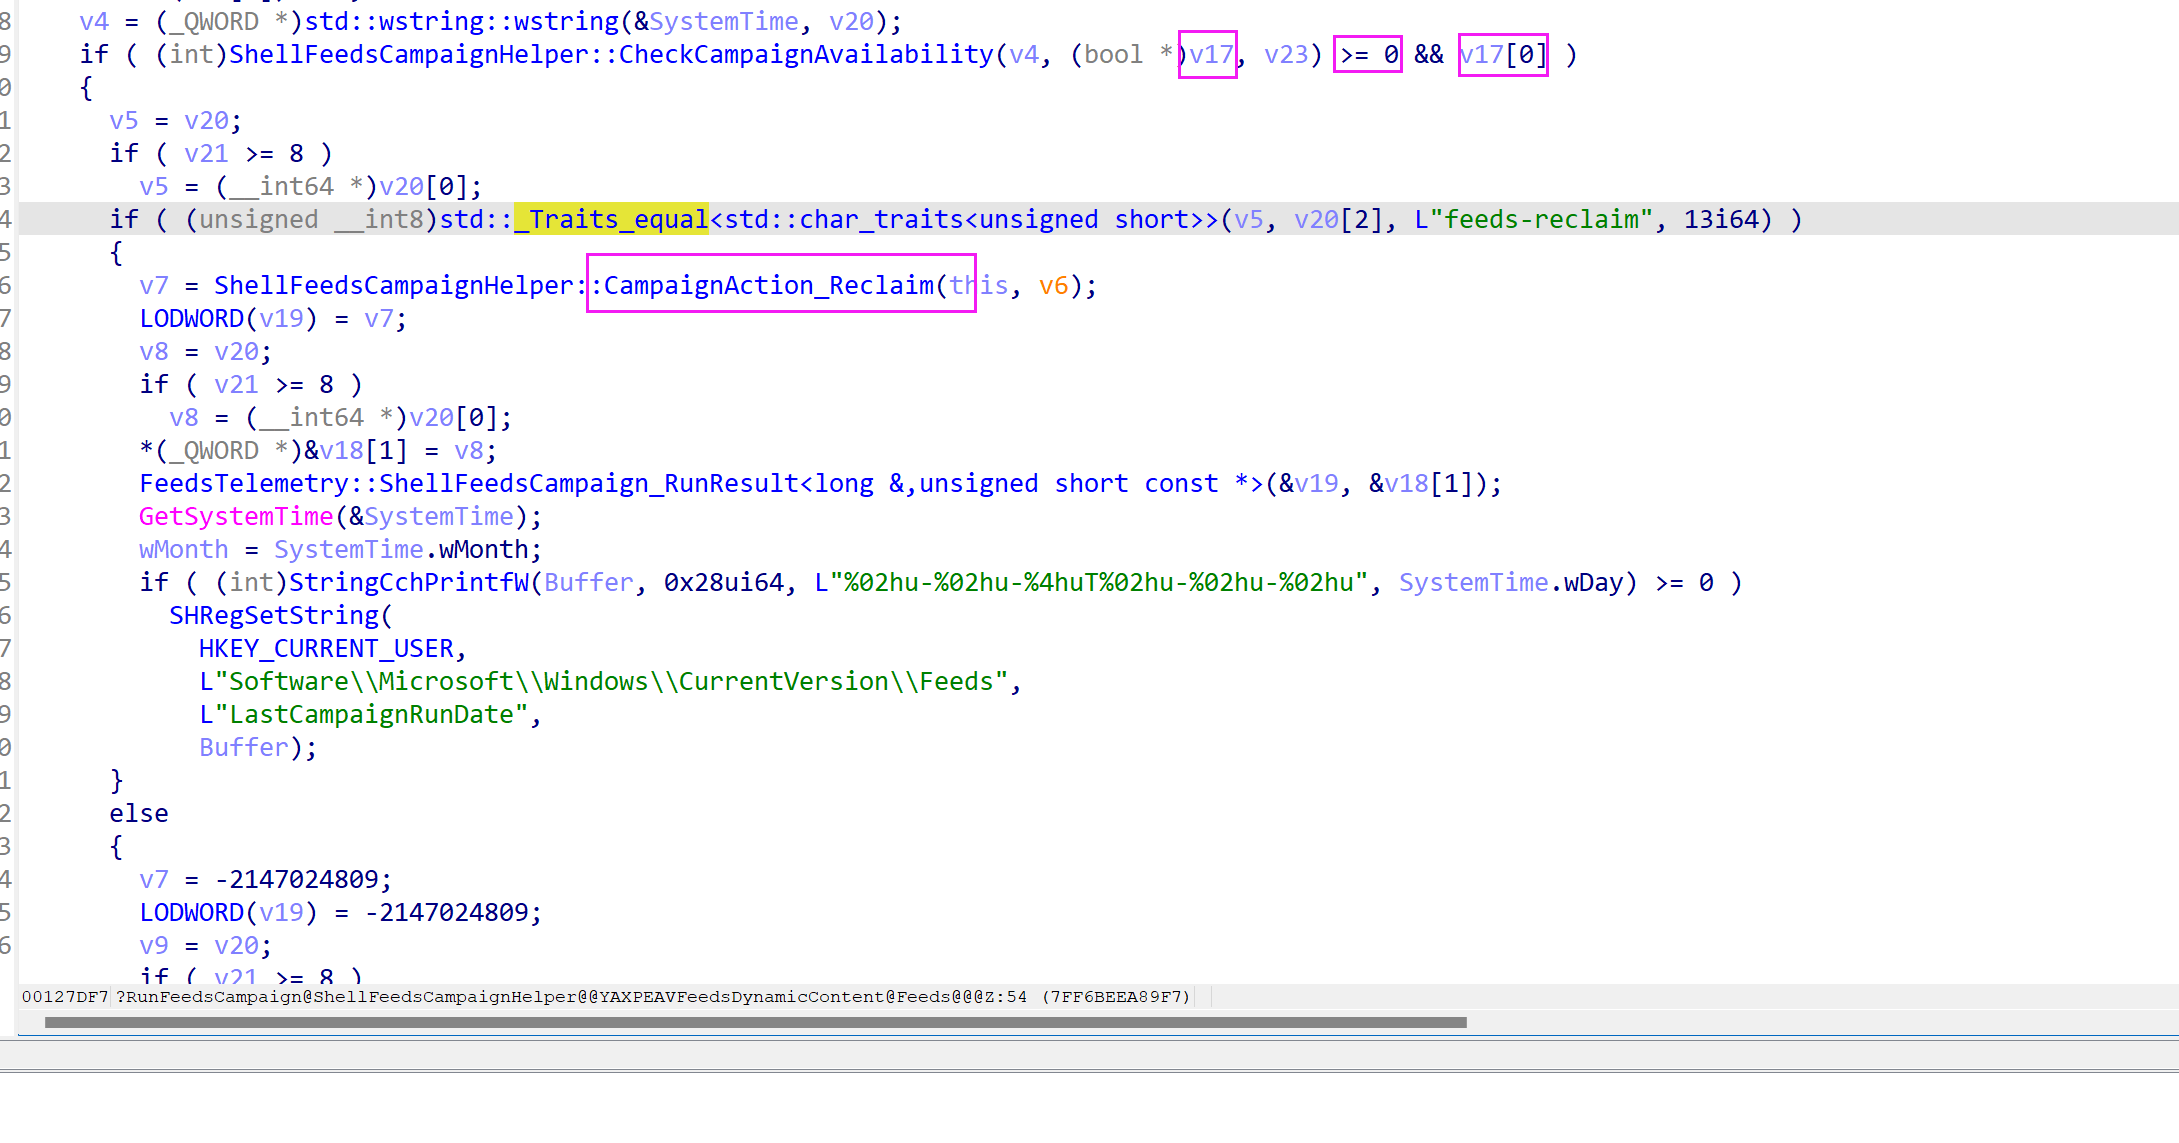The image size is (2179, 1143).
Task: Click the SHRegSetString function name
Action: click(274, 615)
